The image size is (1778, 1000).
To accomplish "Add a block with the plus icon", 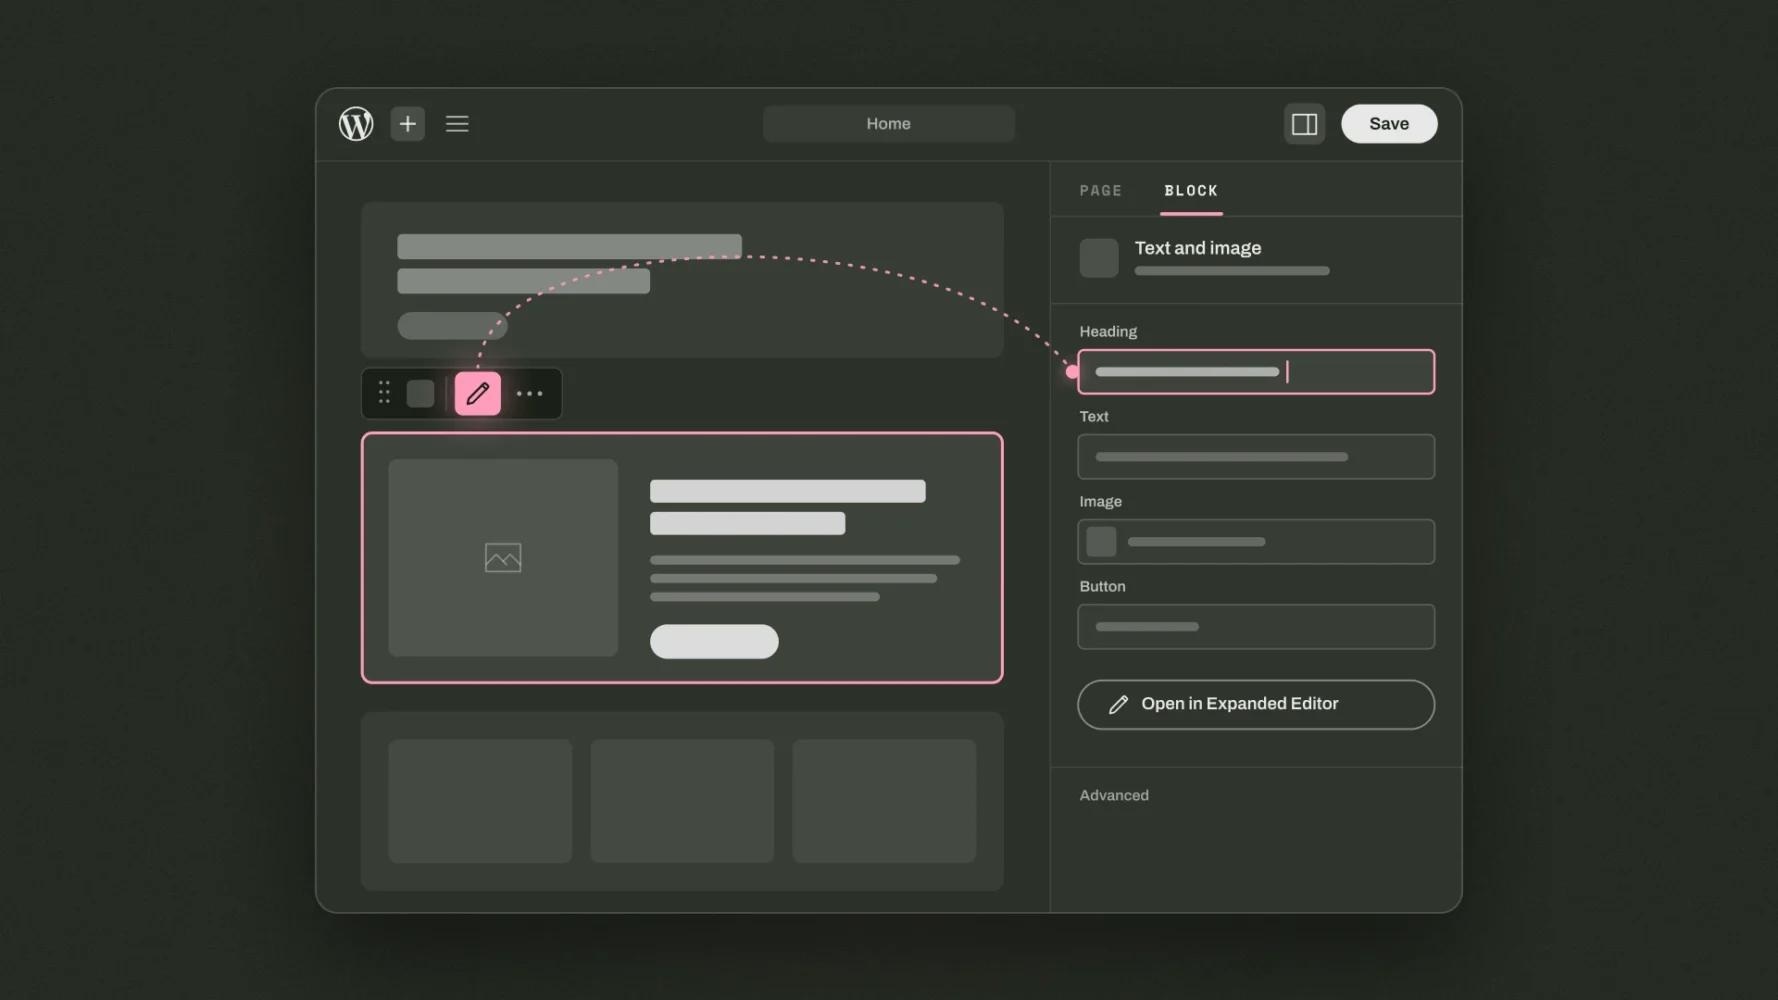I will tap(408, 124).
